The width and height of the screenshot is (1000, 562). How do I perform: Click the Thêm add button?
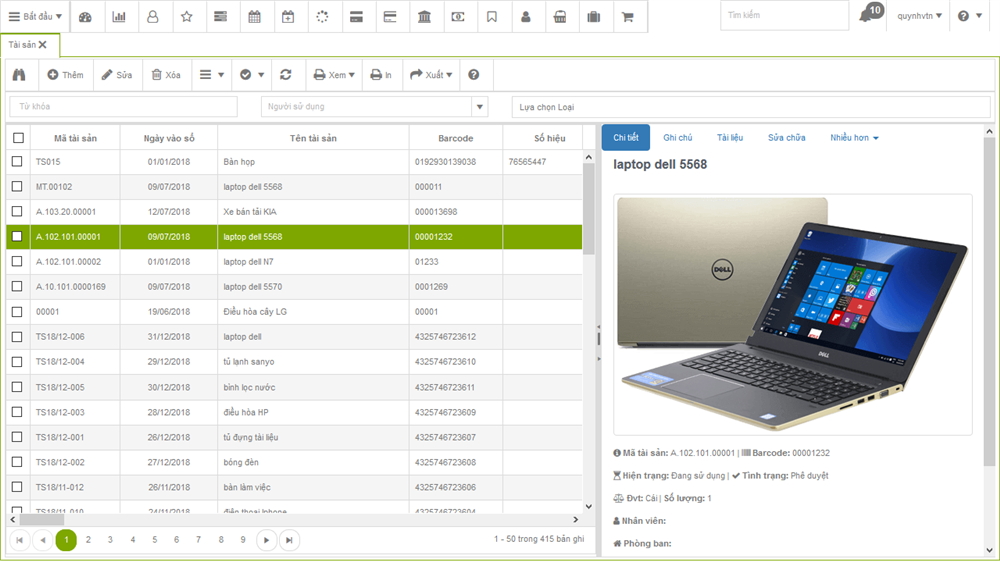coord(66,75)
